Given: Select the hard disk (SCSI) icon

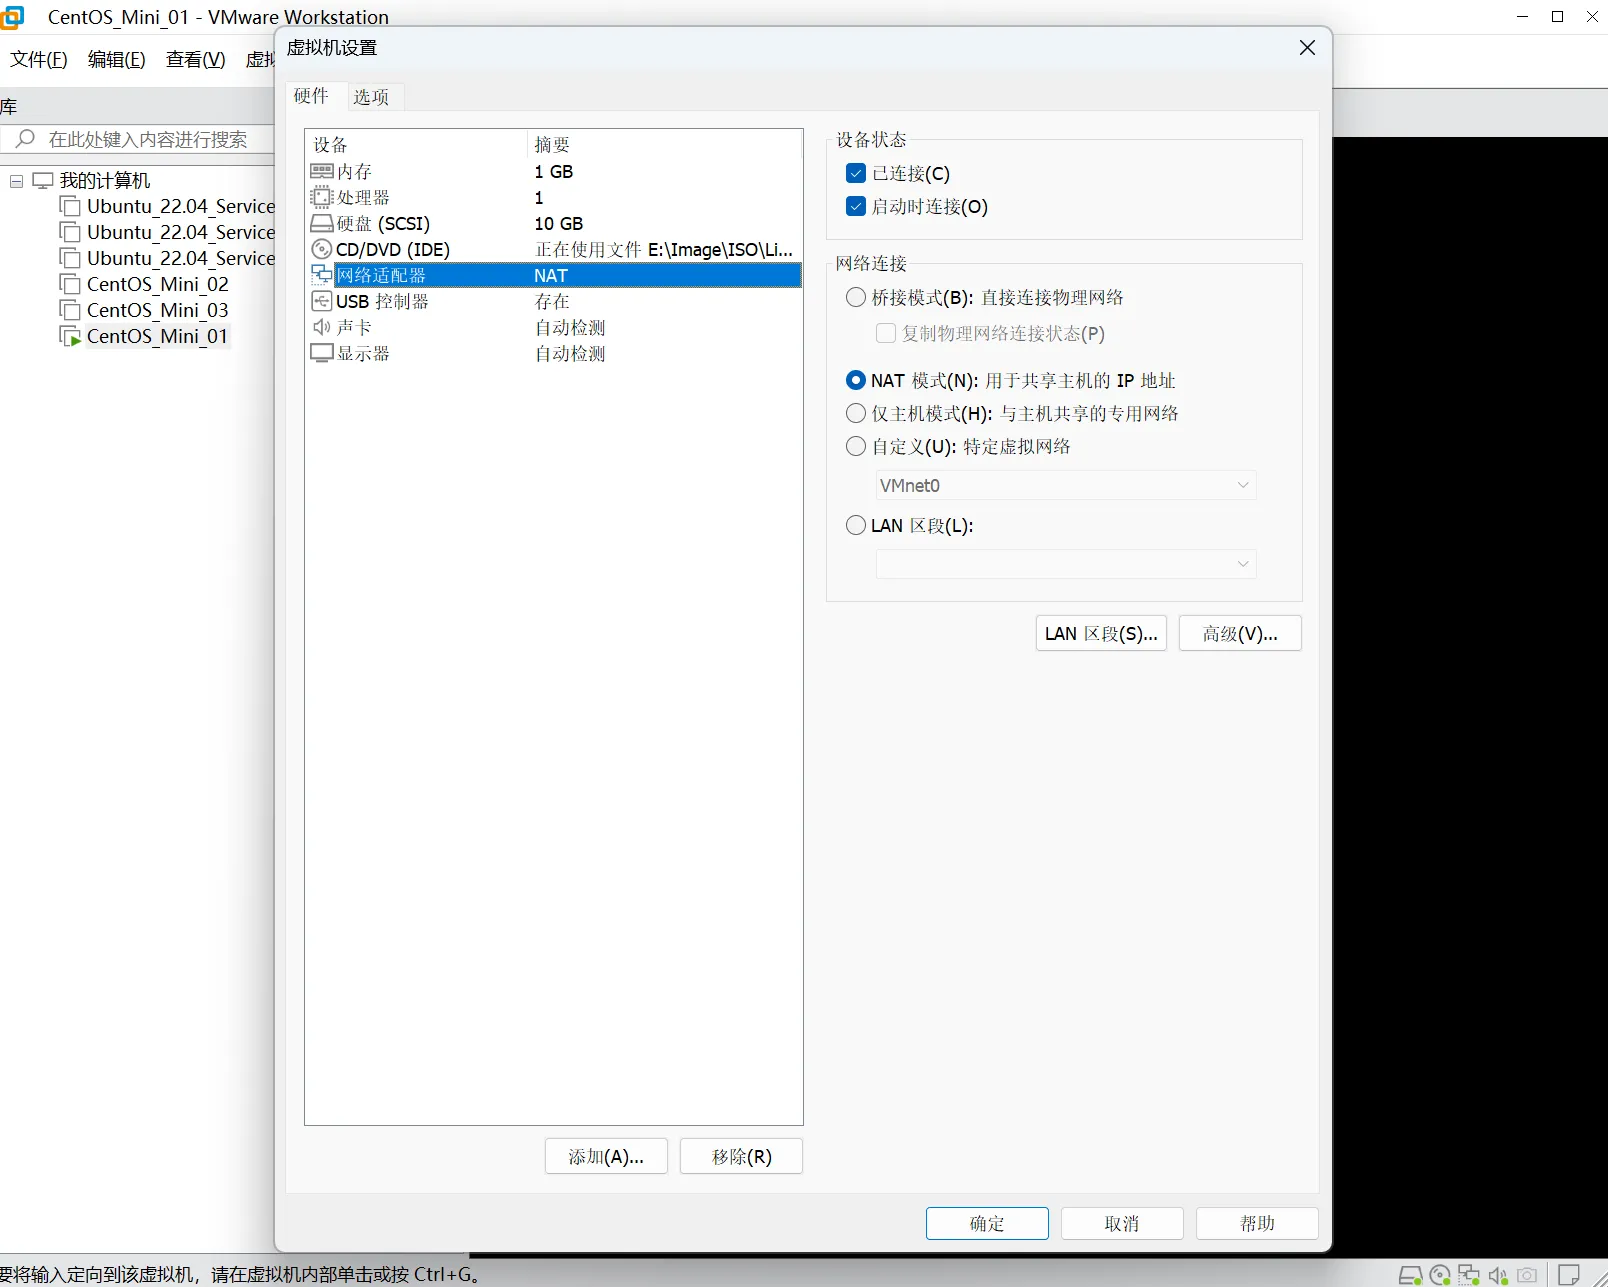Looking at the screenshot, I should [322, 224].
